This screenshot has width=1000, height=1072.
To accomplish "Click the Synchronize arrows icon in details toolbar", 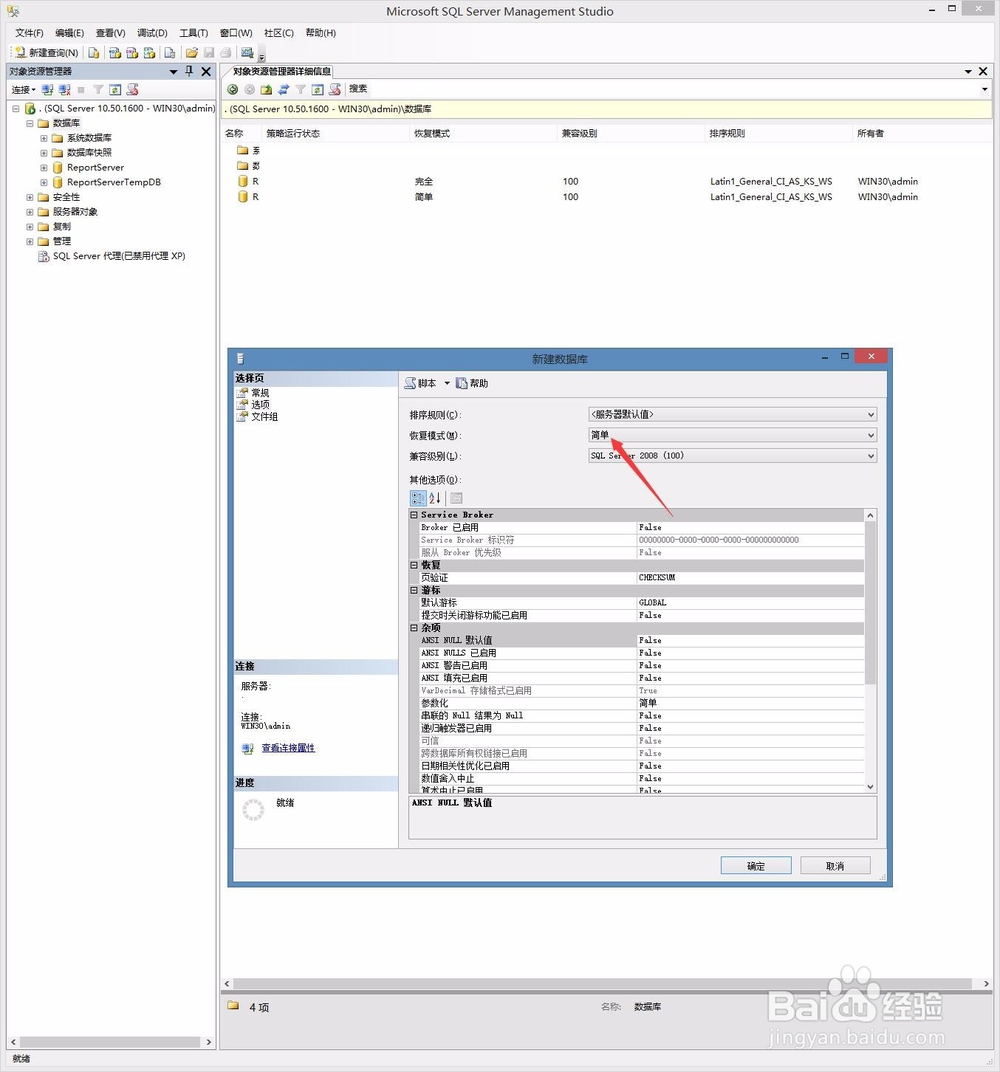I will [x=283, y=89].
